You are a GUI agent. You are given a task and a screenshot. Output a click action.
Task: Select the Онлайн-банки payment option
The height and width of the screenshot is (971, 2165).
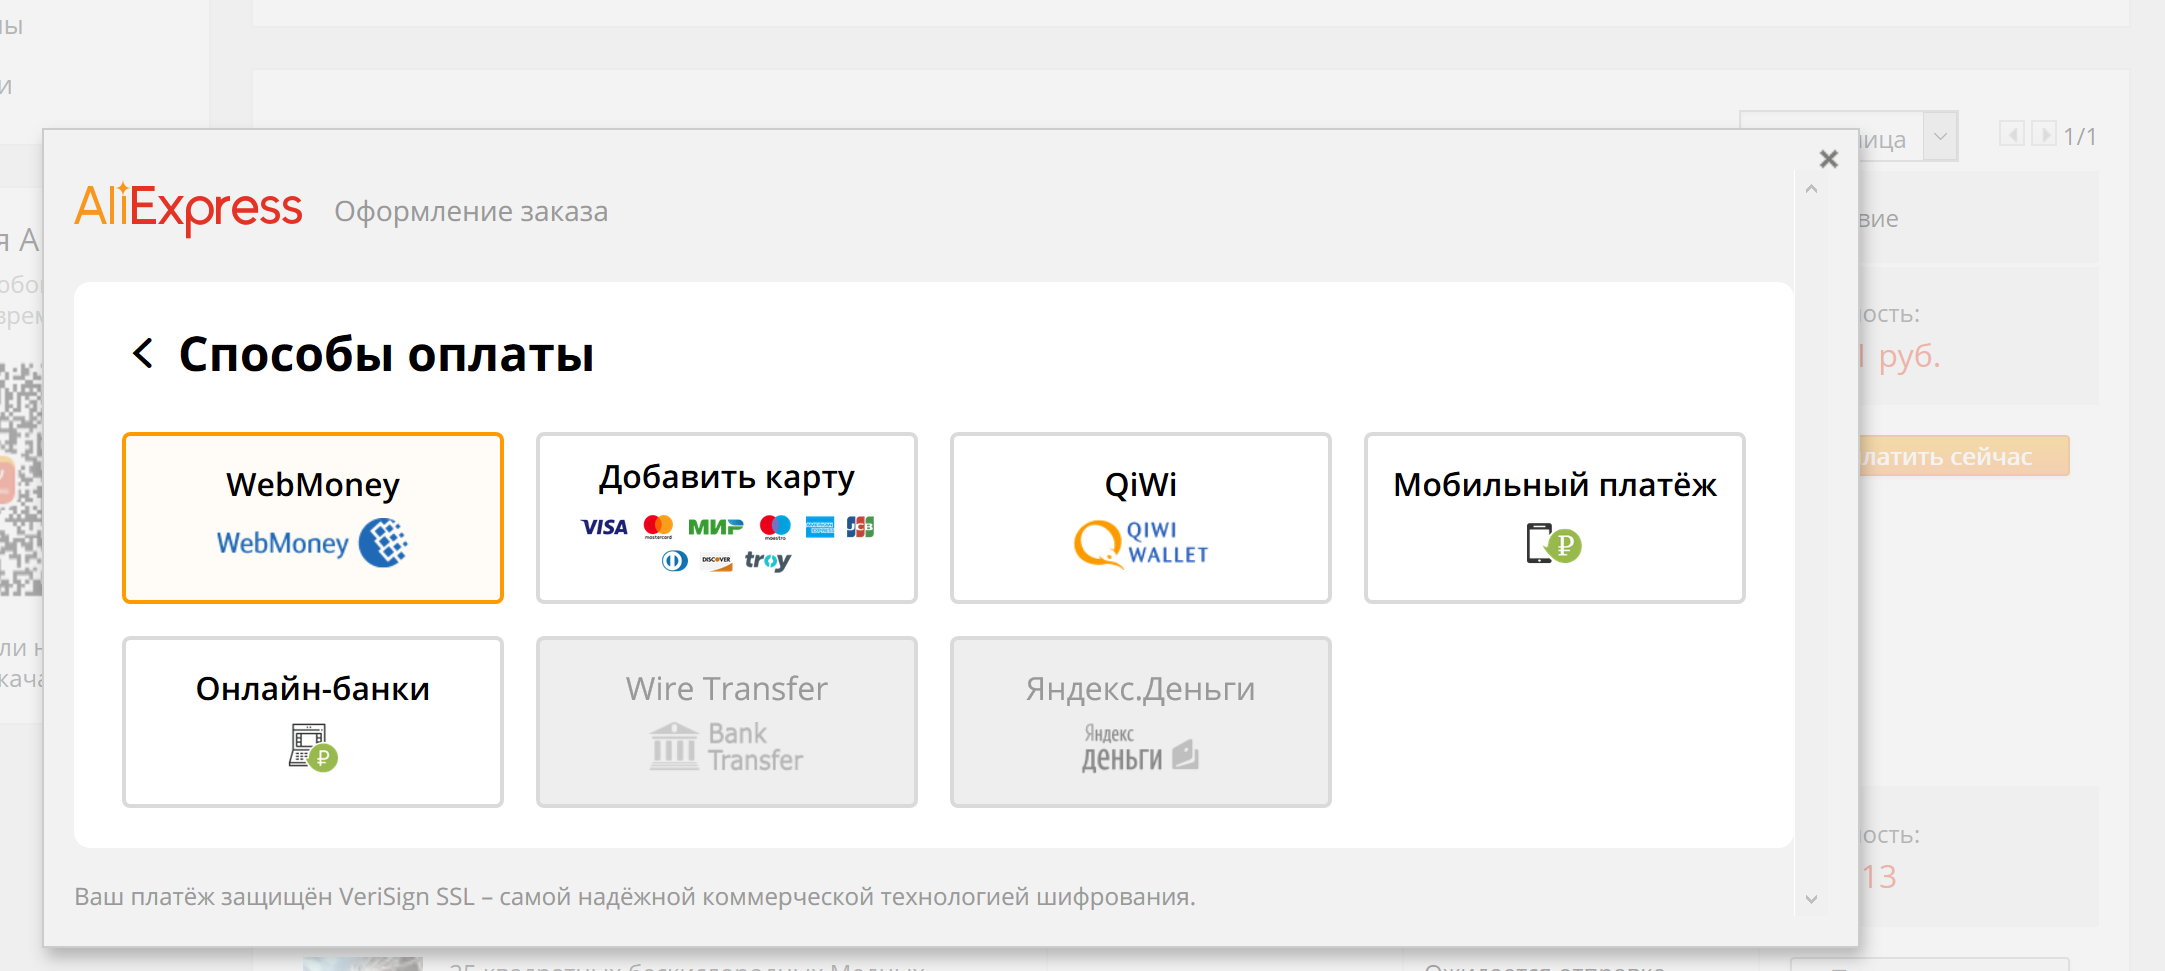pos(313,722)
